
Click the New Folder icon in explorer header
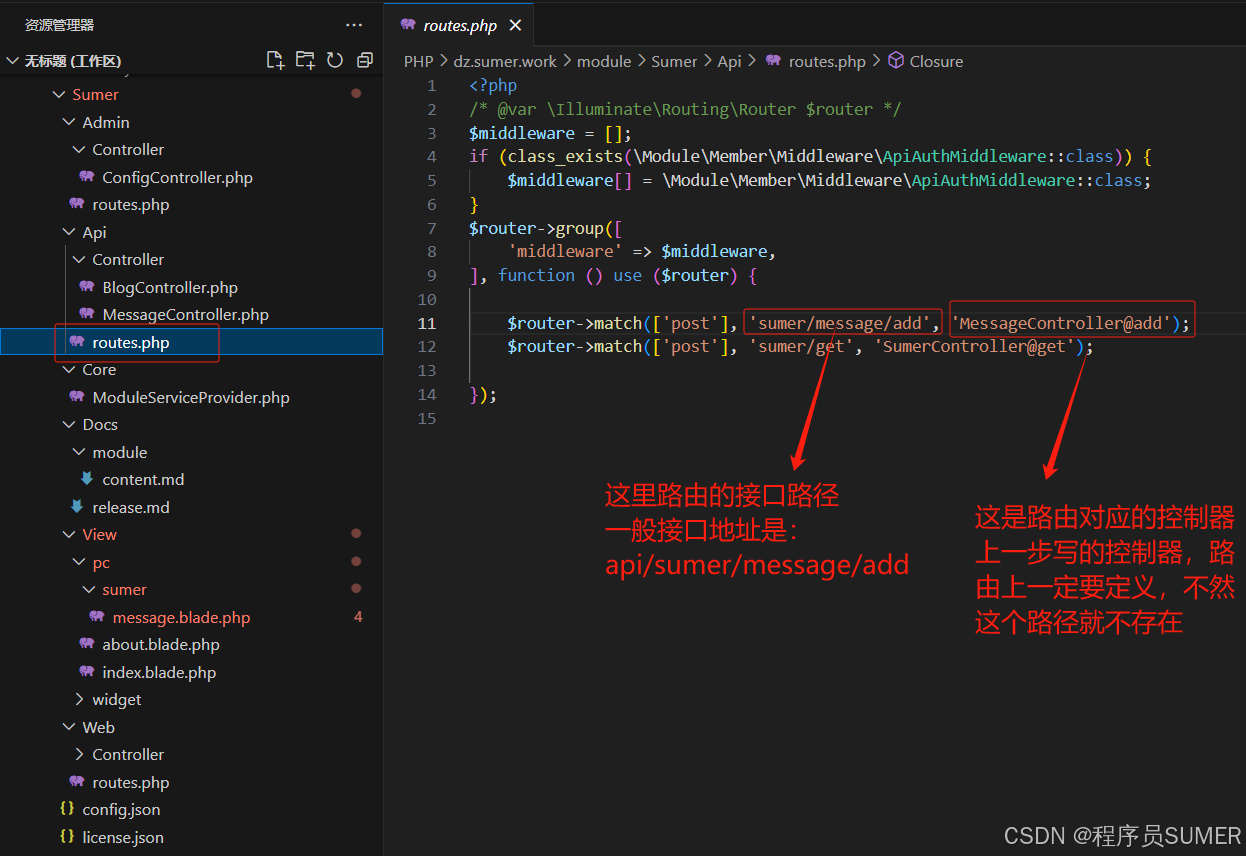coord(305,60)
